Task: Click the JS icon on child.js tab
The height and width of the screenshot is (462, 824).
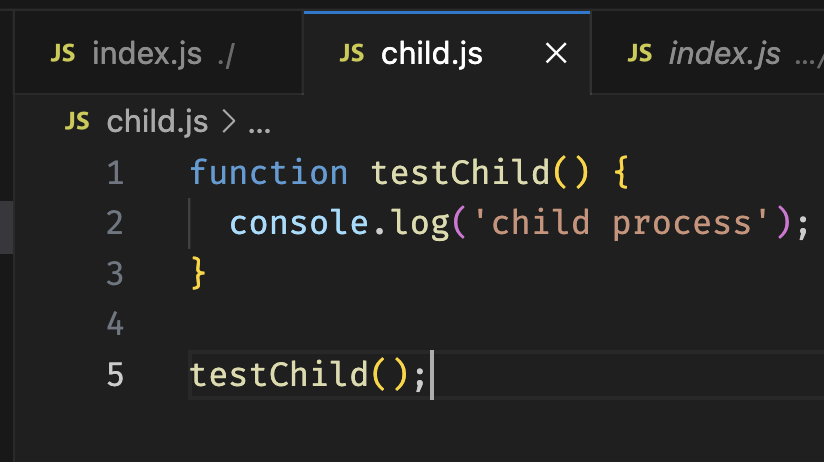Action: click(351, 54)
